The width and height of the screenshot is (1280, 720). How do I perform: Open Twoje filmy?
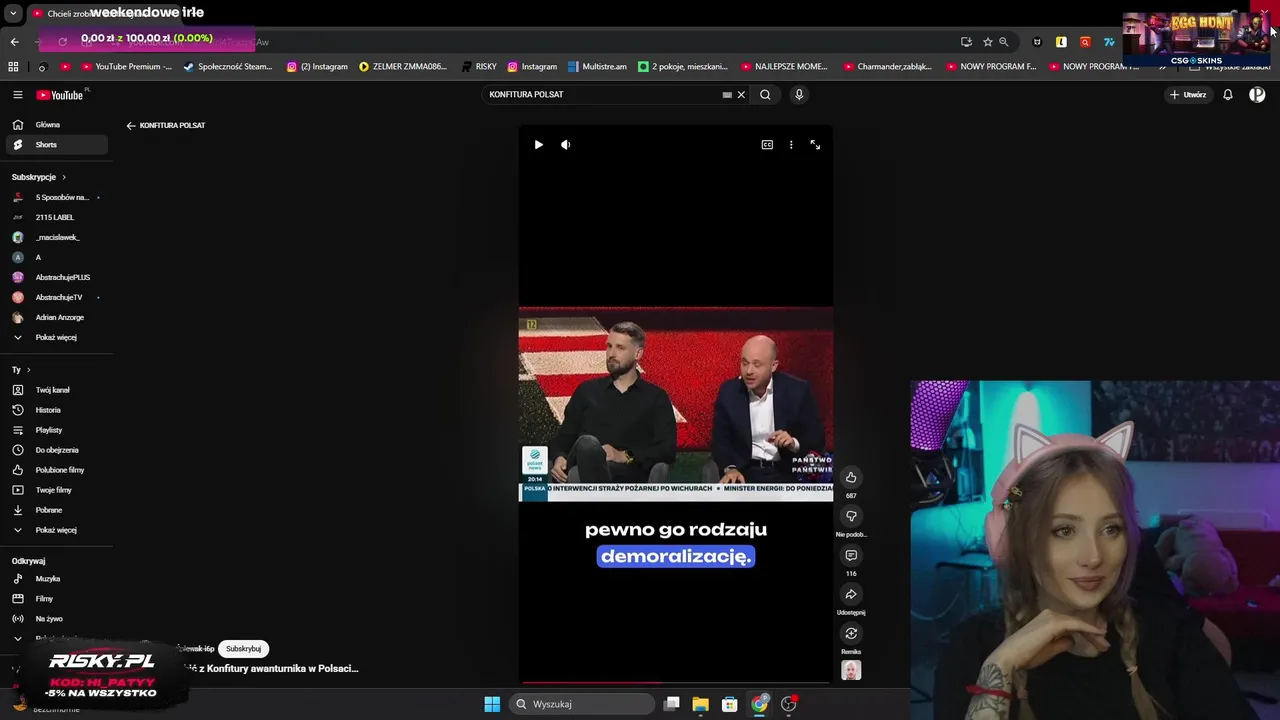pyautogui.click(x=57, y=490)
